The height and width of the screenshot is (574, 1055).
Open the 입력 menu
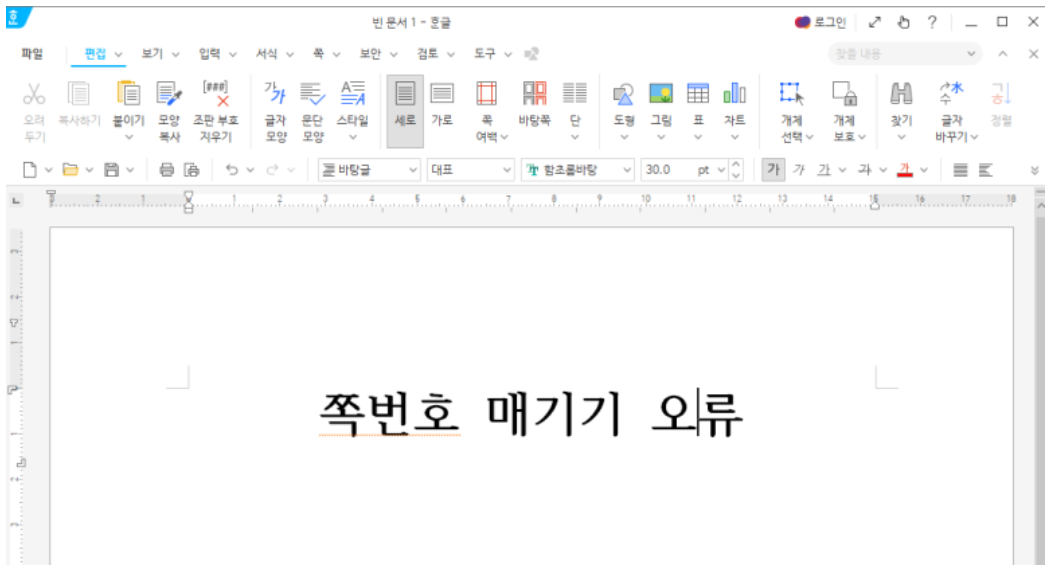click(210, 54)
